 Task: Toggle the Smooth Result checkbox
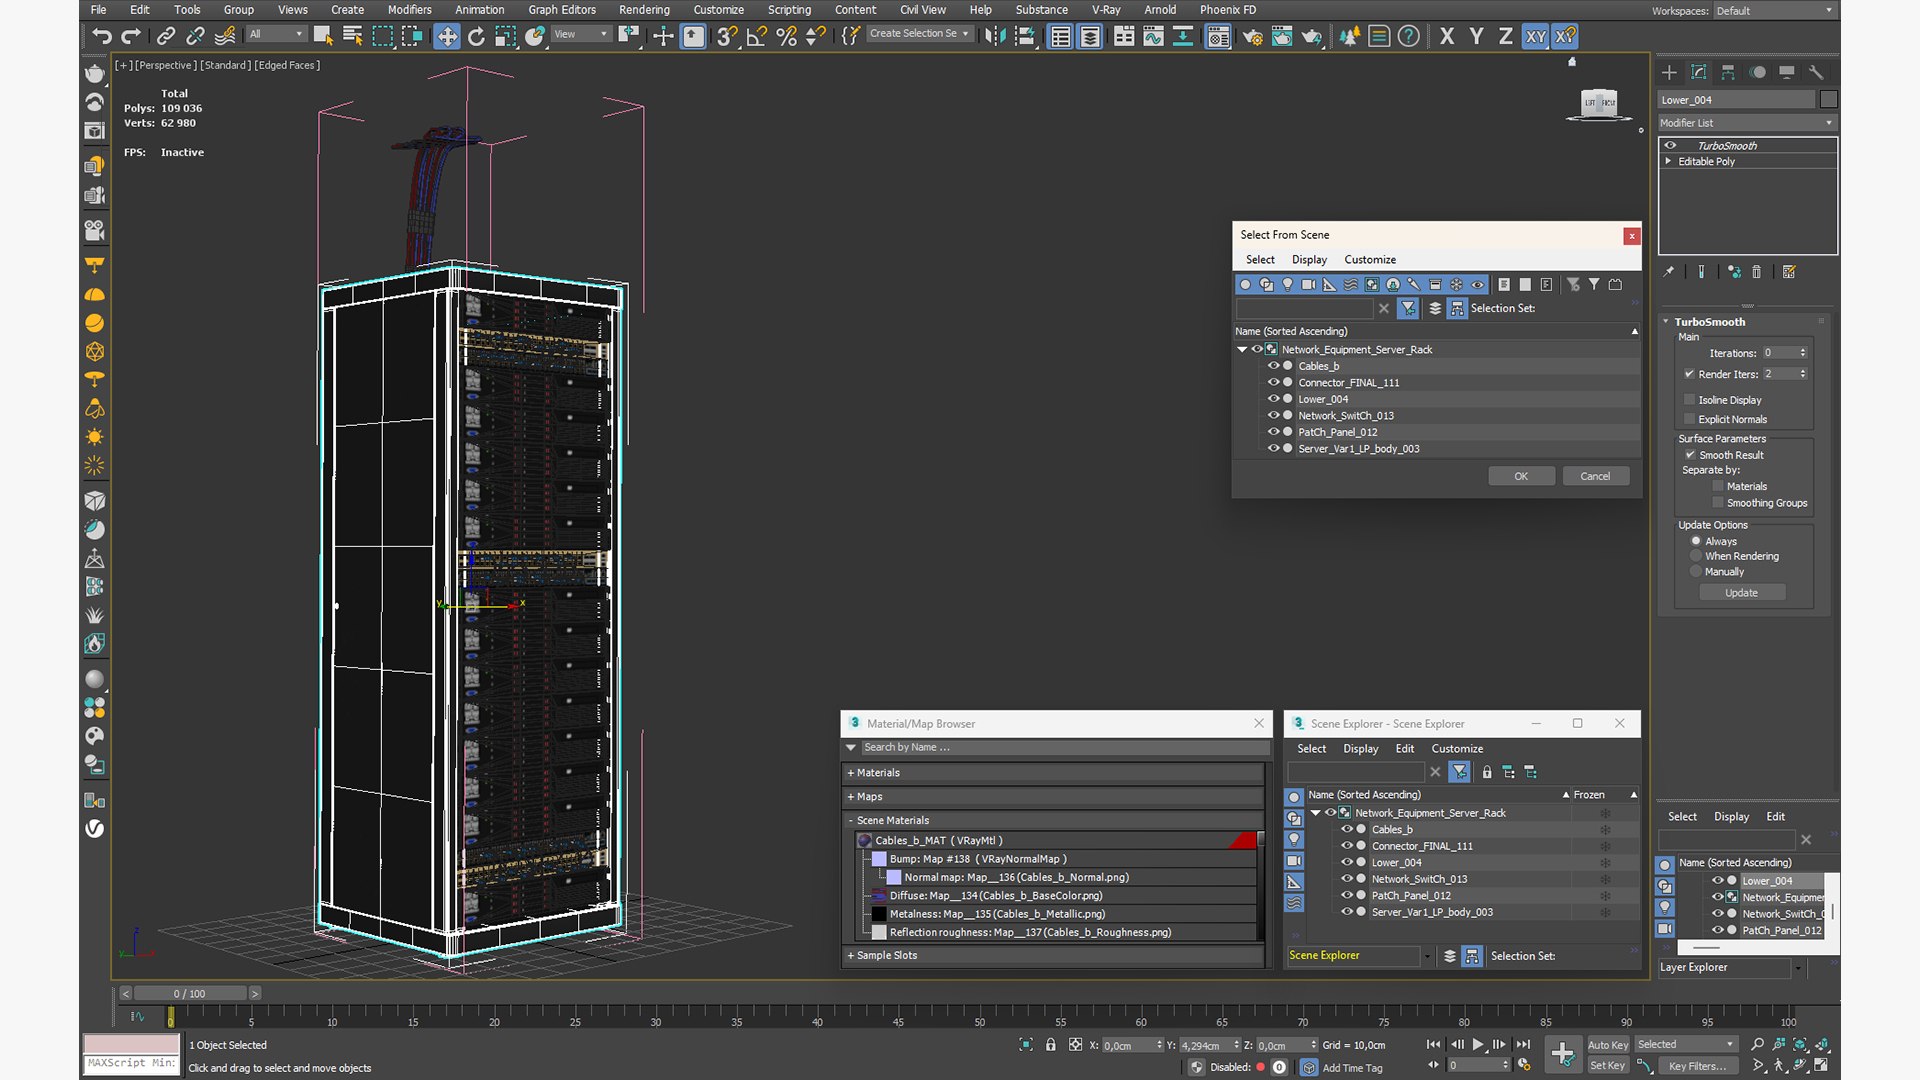(1691, 455)
